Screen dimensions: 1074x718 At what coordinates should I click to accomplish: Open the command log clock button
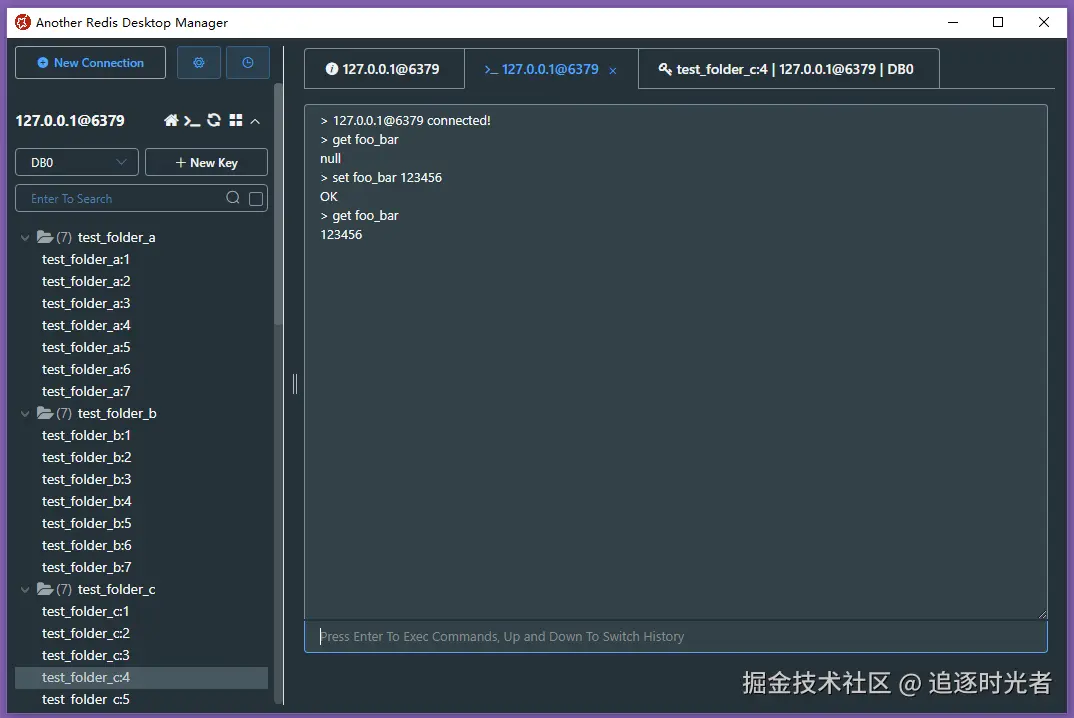click(x=248, y=62)
